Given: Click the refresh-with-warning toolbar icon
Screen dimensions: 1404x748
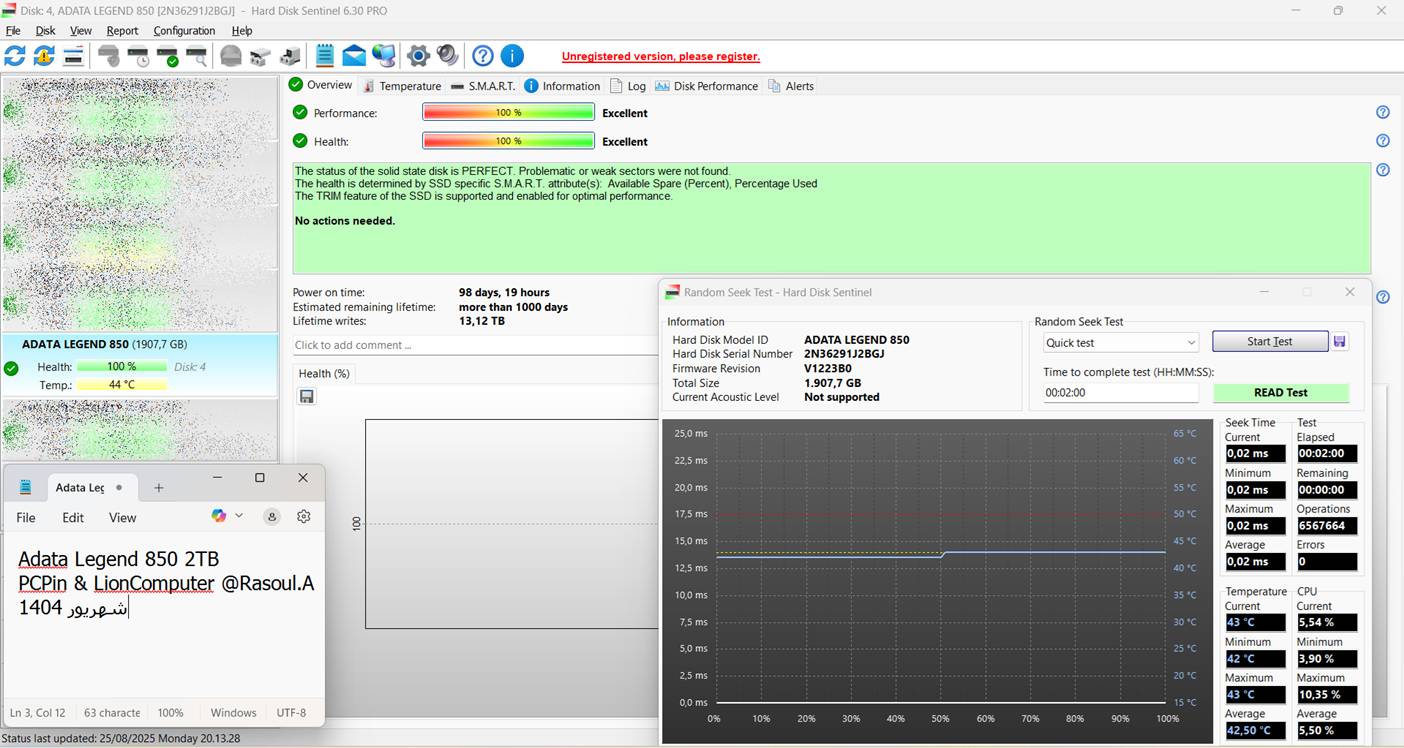Looking at the screenshot, I should 44,56.
